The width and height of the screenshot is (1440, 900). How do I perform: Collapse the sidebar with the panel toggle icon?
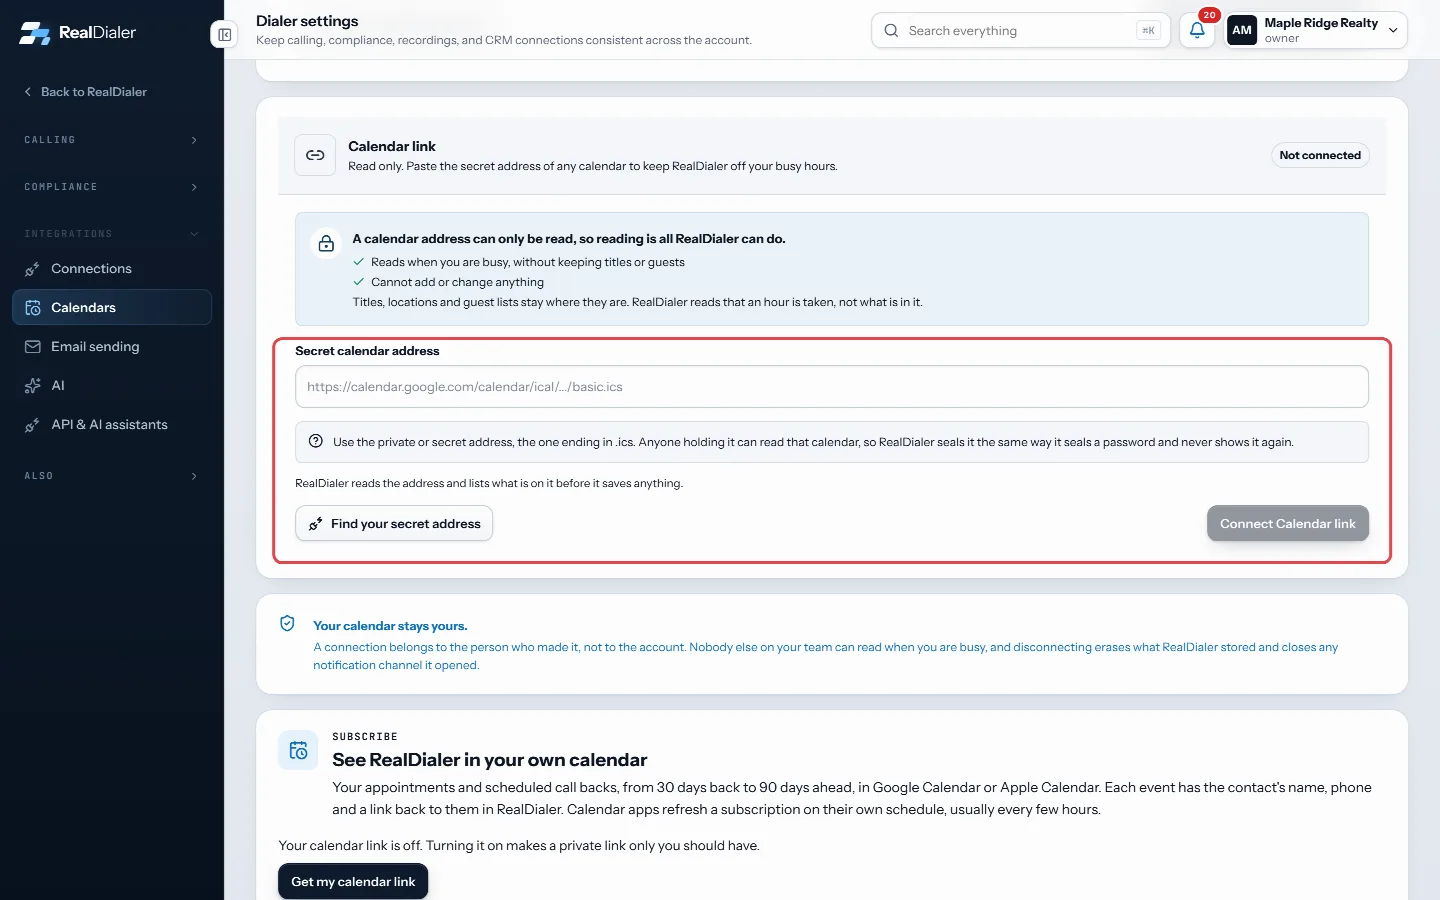tap(225, 35)
